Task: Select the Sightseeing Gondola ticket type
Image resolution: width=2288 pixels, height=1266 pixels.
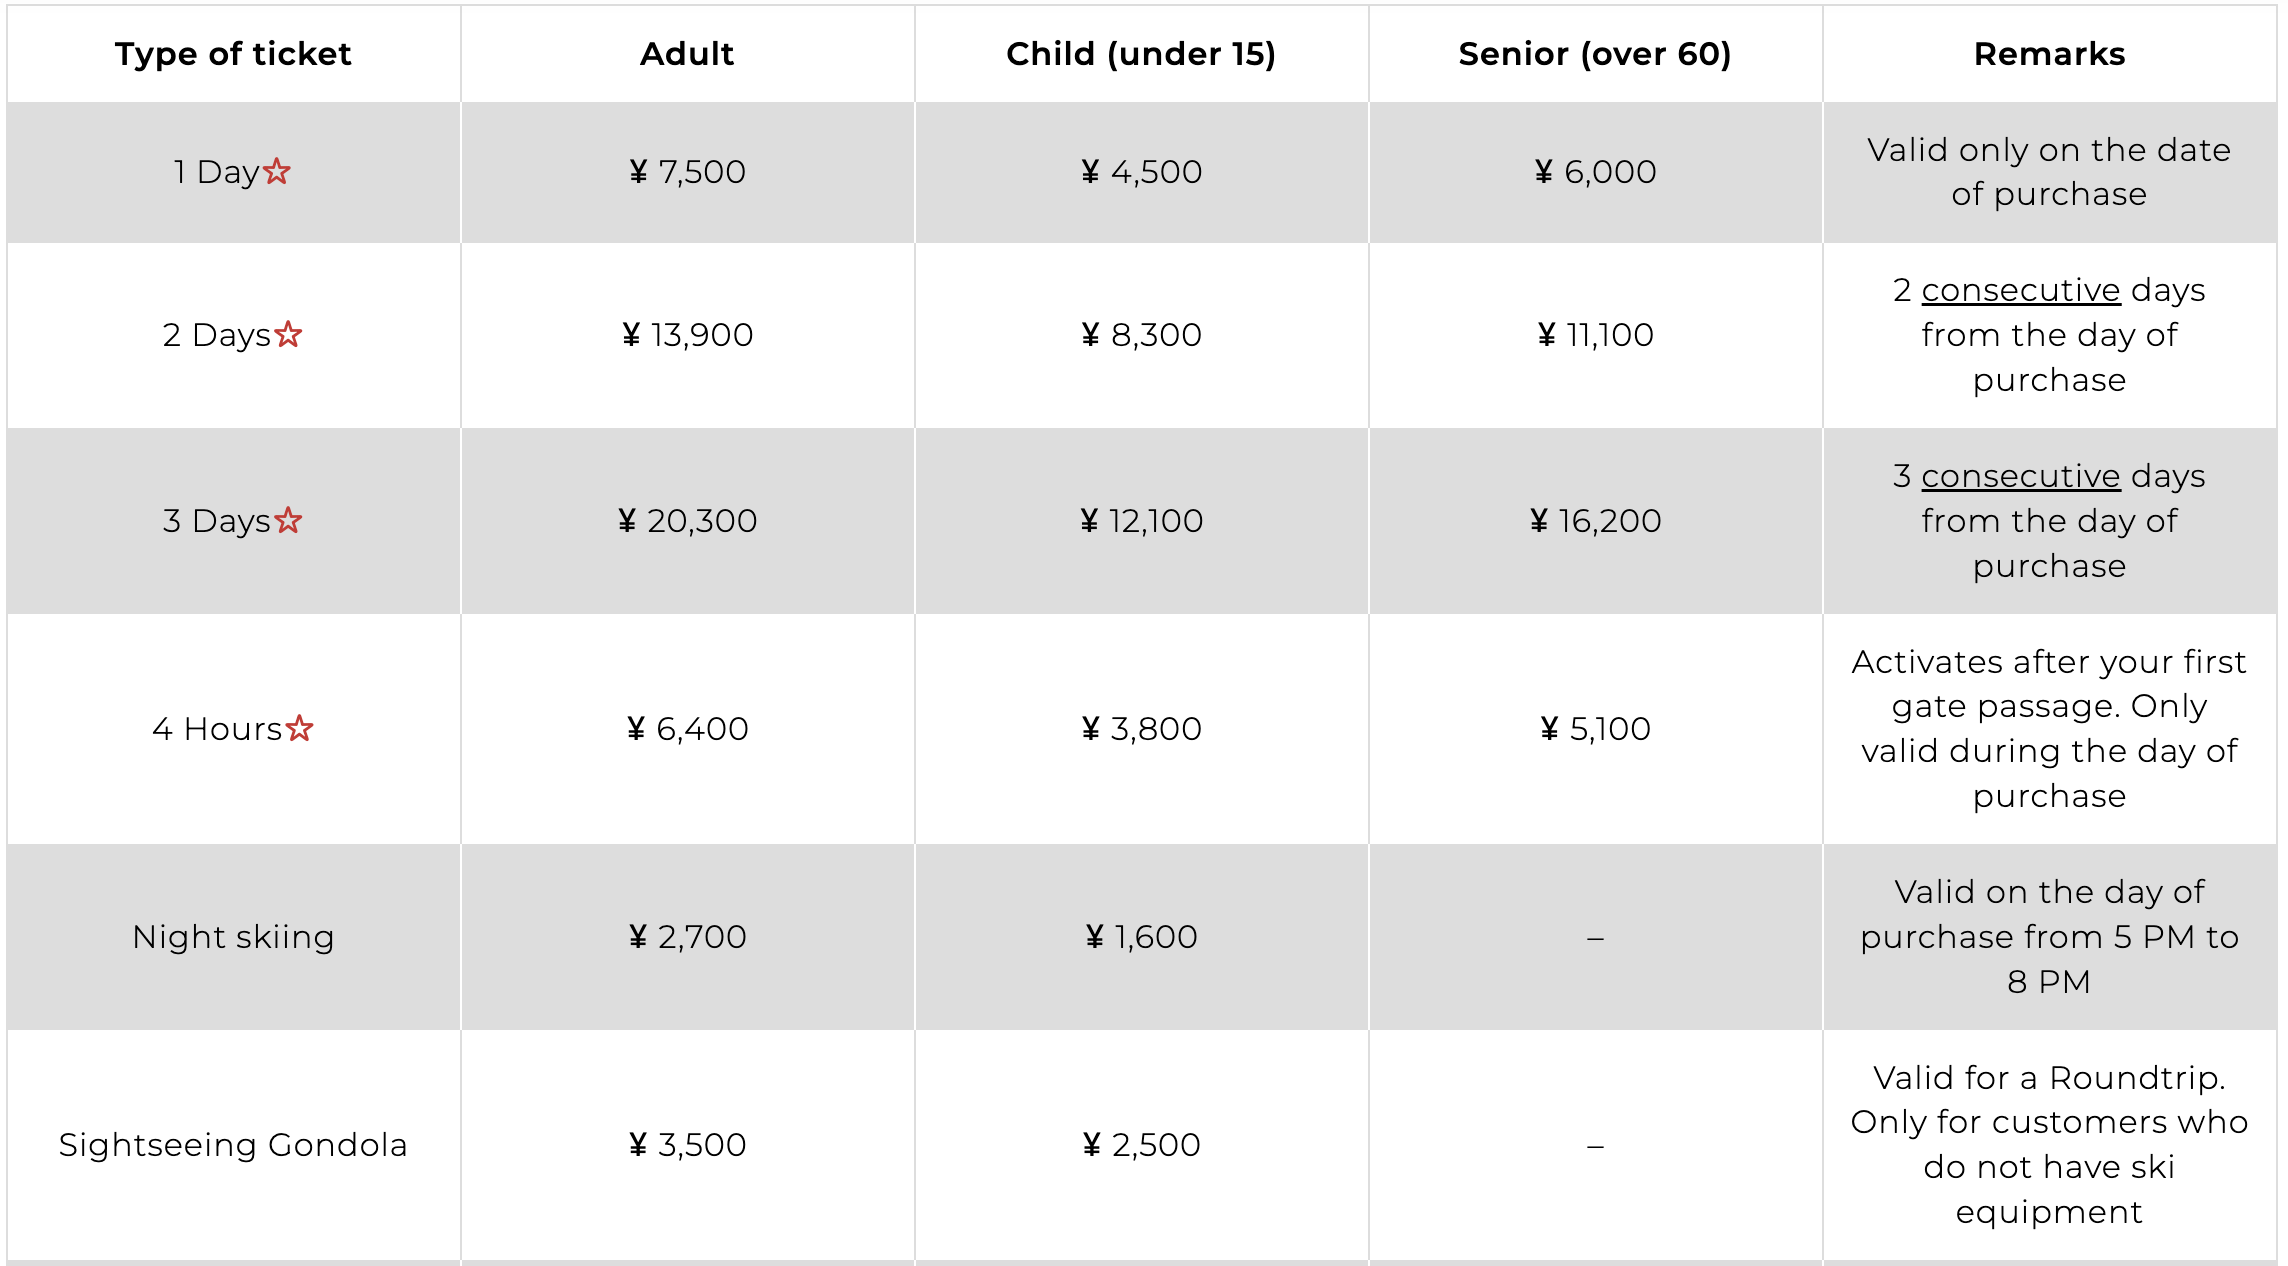Action: pyautogui.click(x=233, y=1145)
